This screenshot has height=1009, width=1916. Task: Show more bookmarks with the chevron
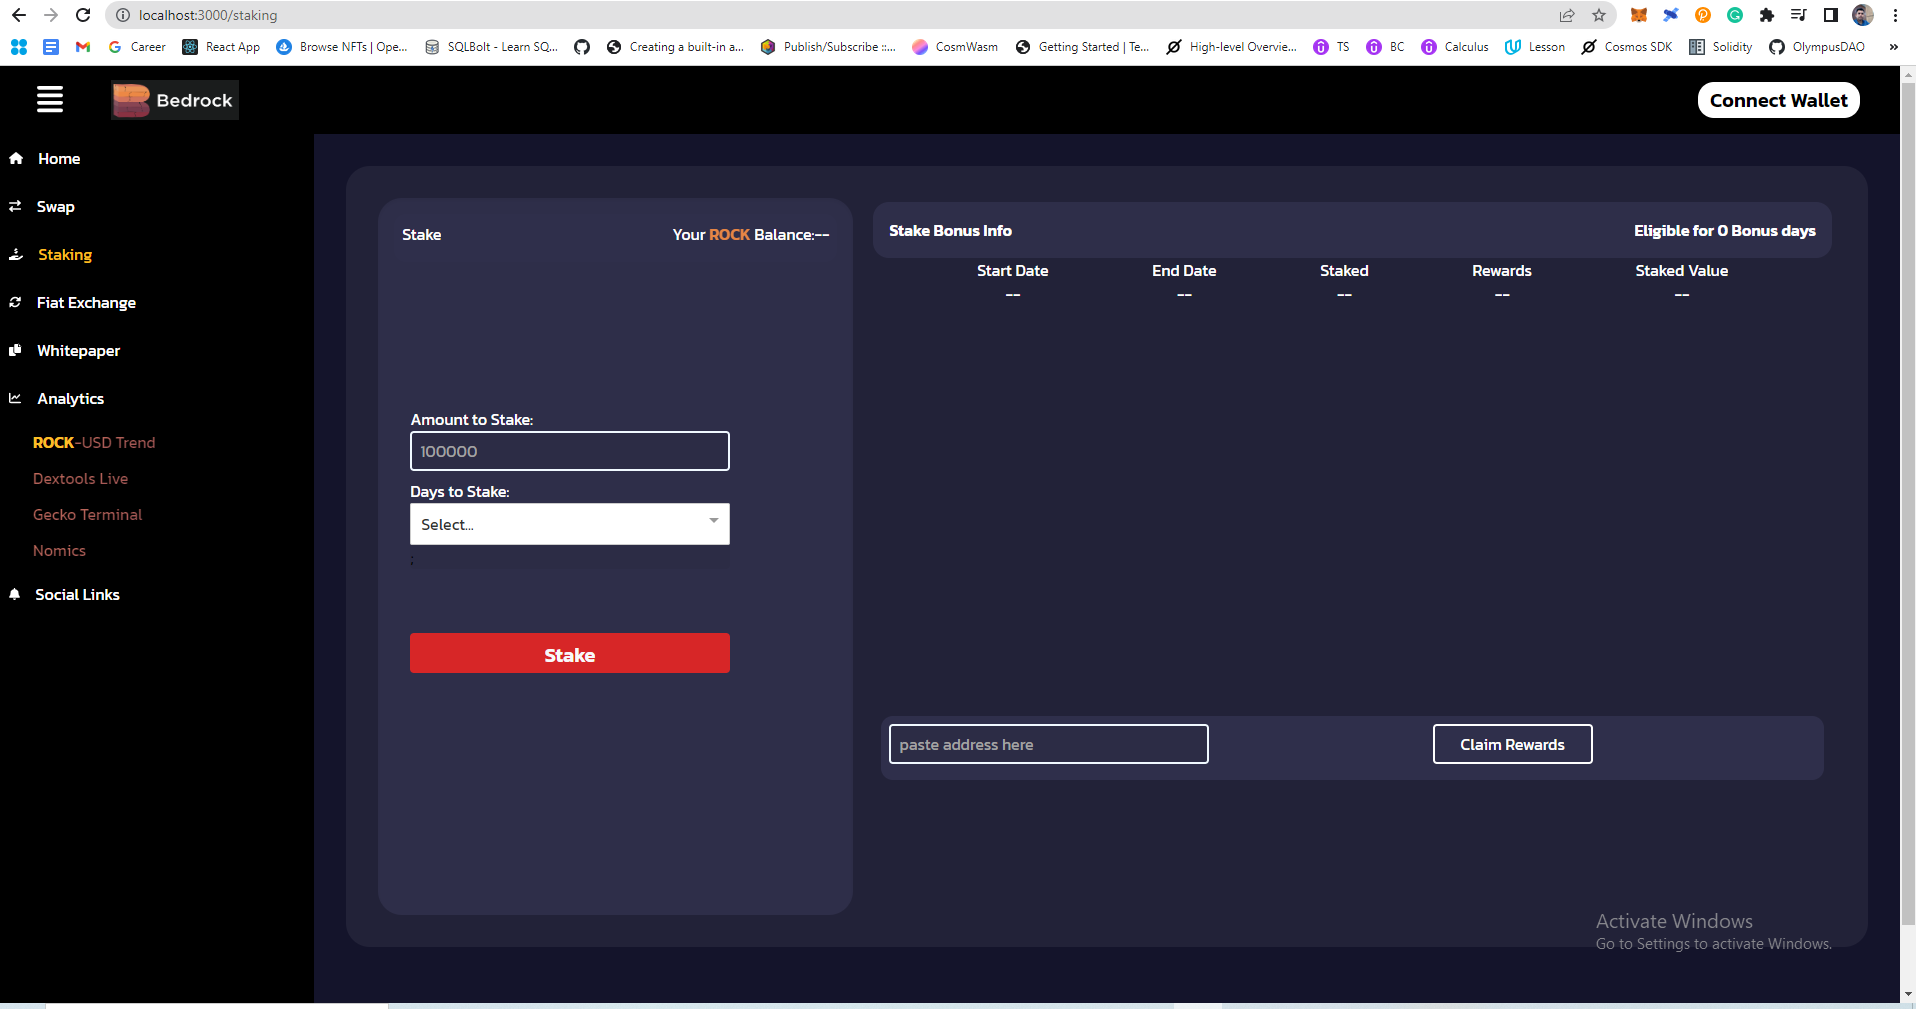click(x=1893, y=47)
